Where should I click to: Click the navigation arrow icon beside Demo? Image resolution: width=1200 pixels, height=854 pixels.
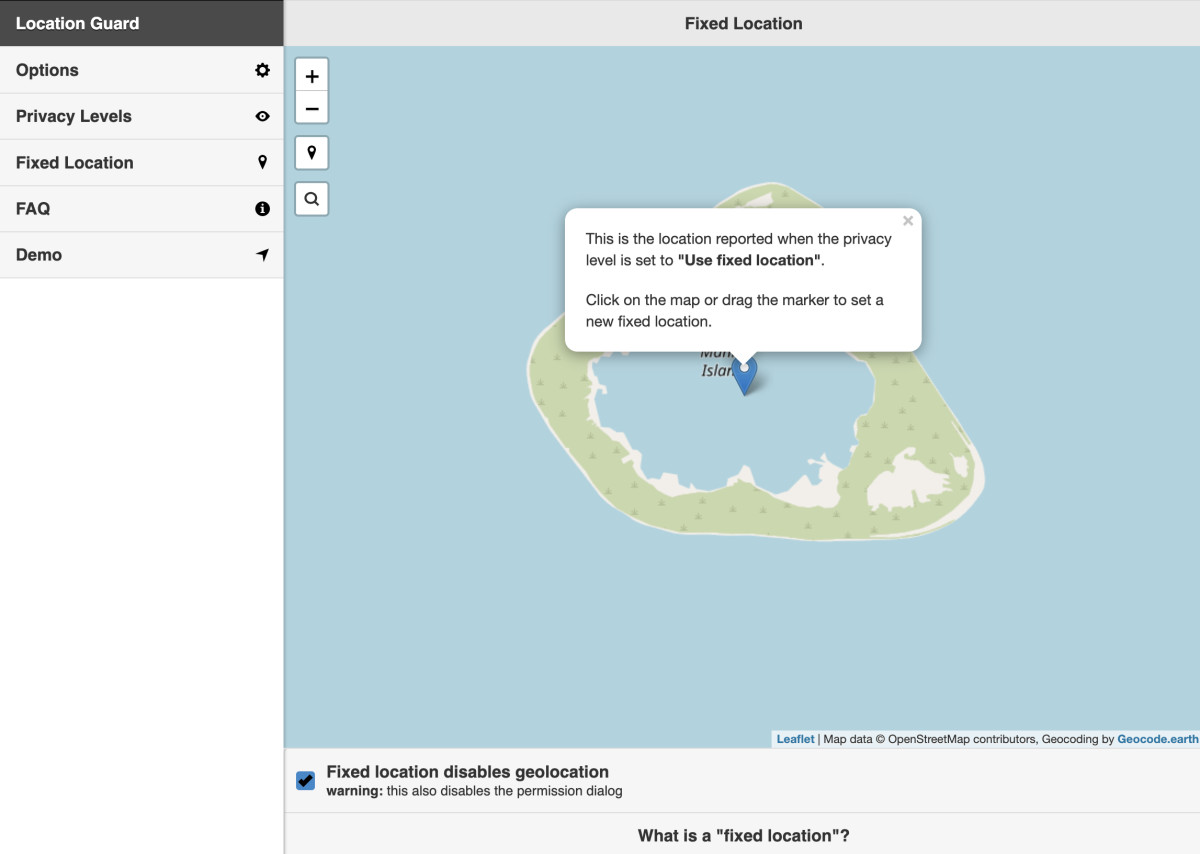(261, 254)
